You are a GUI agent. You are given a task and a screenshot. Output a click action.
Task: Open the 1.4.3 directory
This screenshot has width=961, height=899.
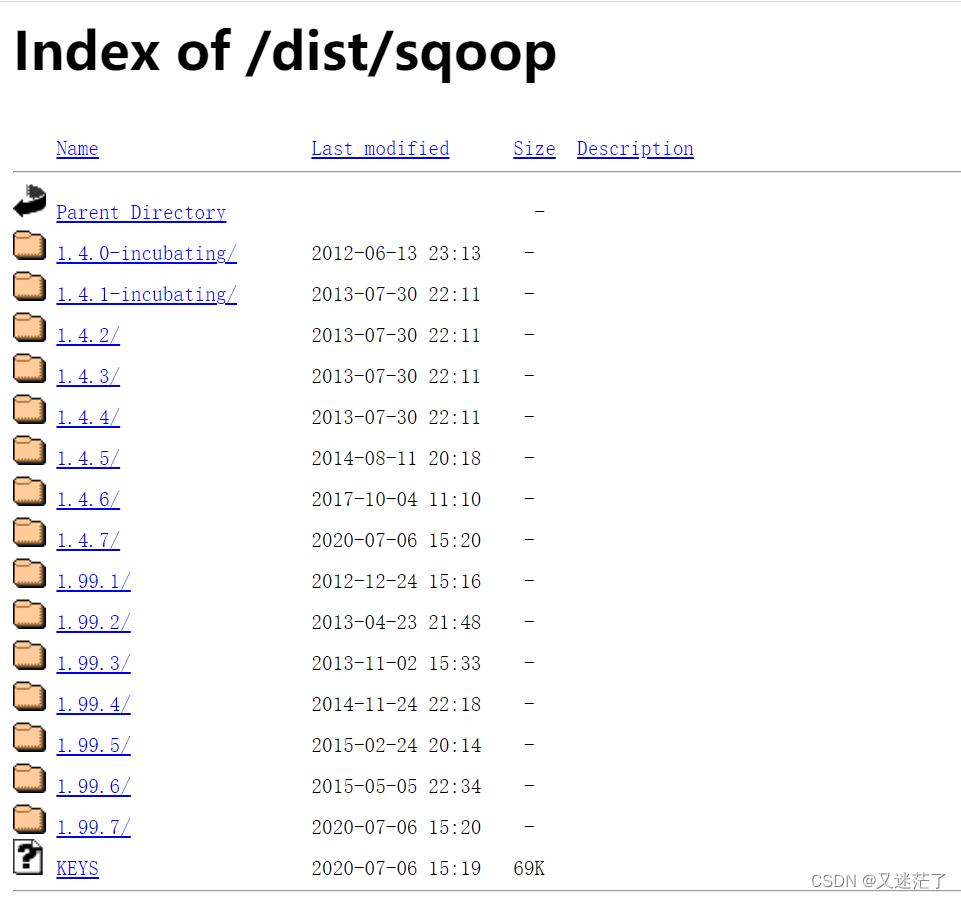tap(87, 376)
